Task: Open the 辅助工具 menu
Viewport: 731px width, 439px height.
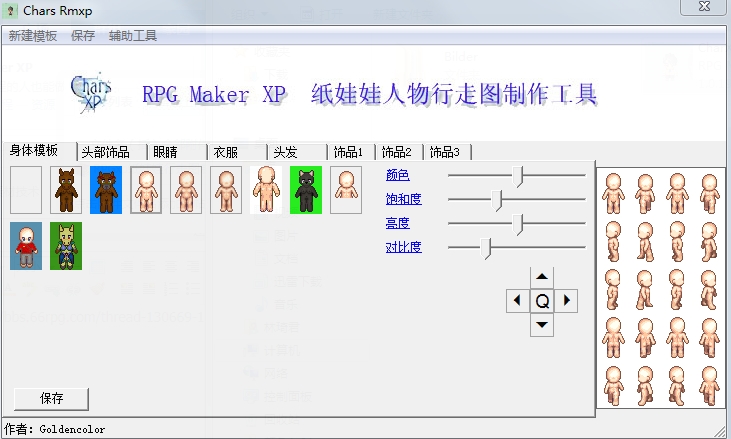Action: click(133, 36)
